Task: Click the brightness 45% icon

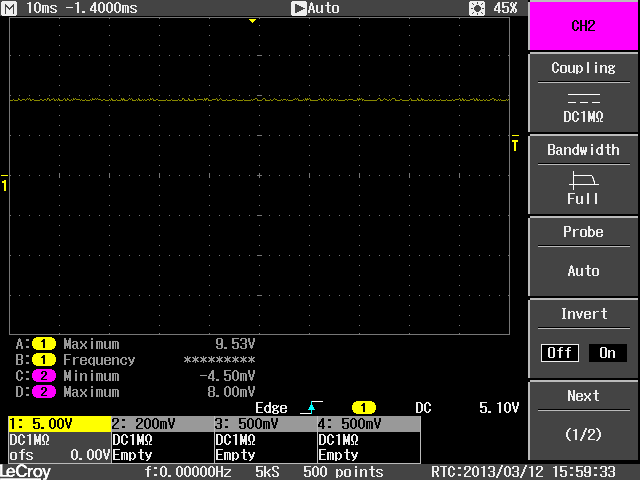Action: [x=477, y=8]
